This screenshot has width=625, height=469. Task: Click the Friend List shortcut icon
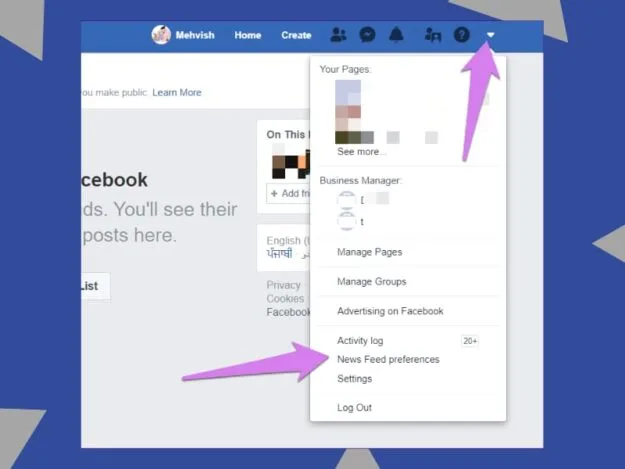coord(432,35)
